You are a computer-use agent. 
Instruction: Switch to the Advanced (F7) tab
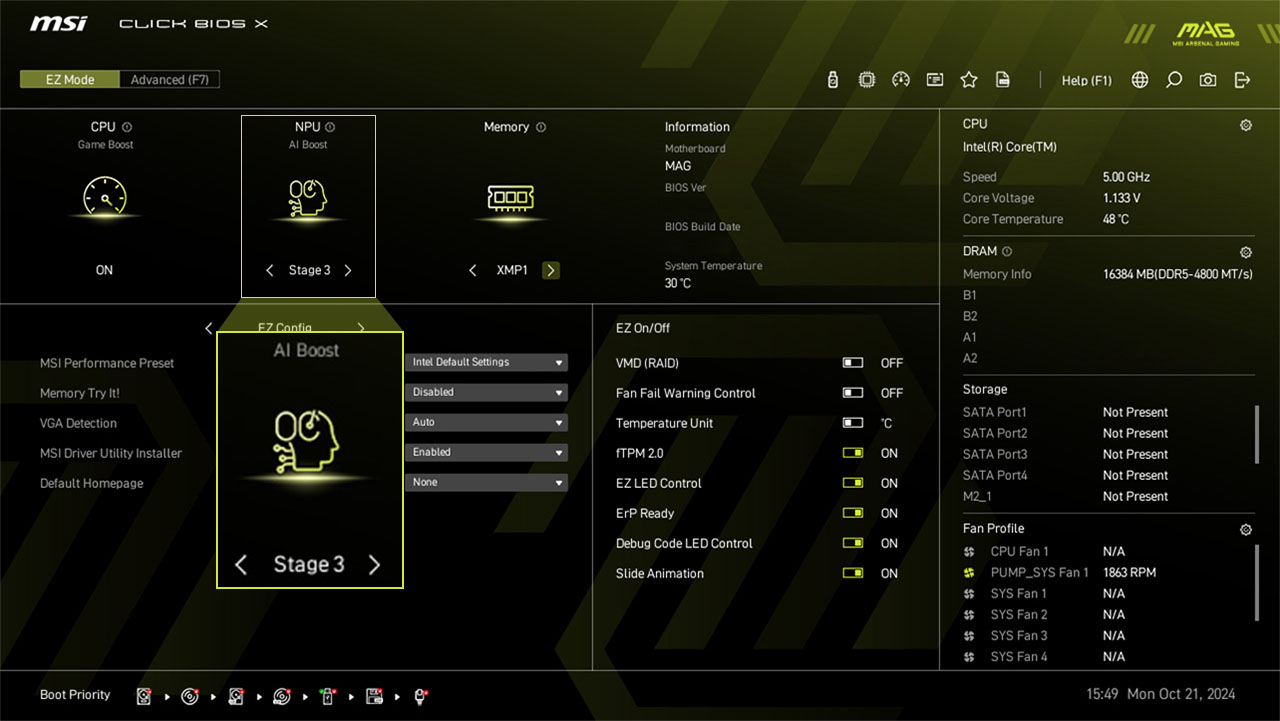170,80
